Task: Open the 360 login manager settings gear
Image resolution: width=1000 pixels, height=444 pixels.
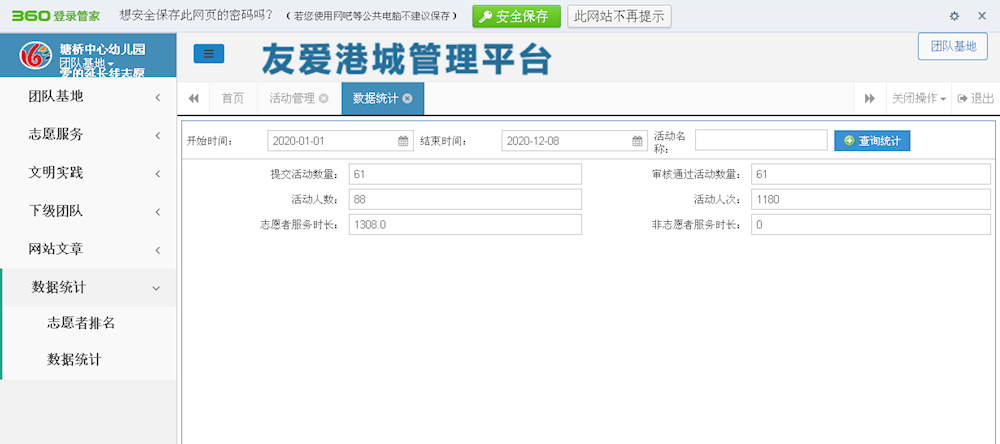Action: (x=954, y=16)
